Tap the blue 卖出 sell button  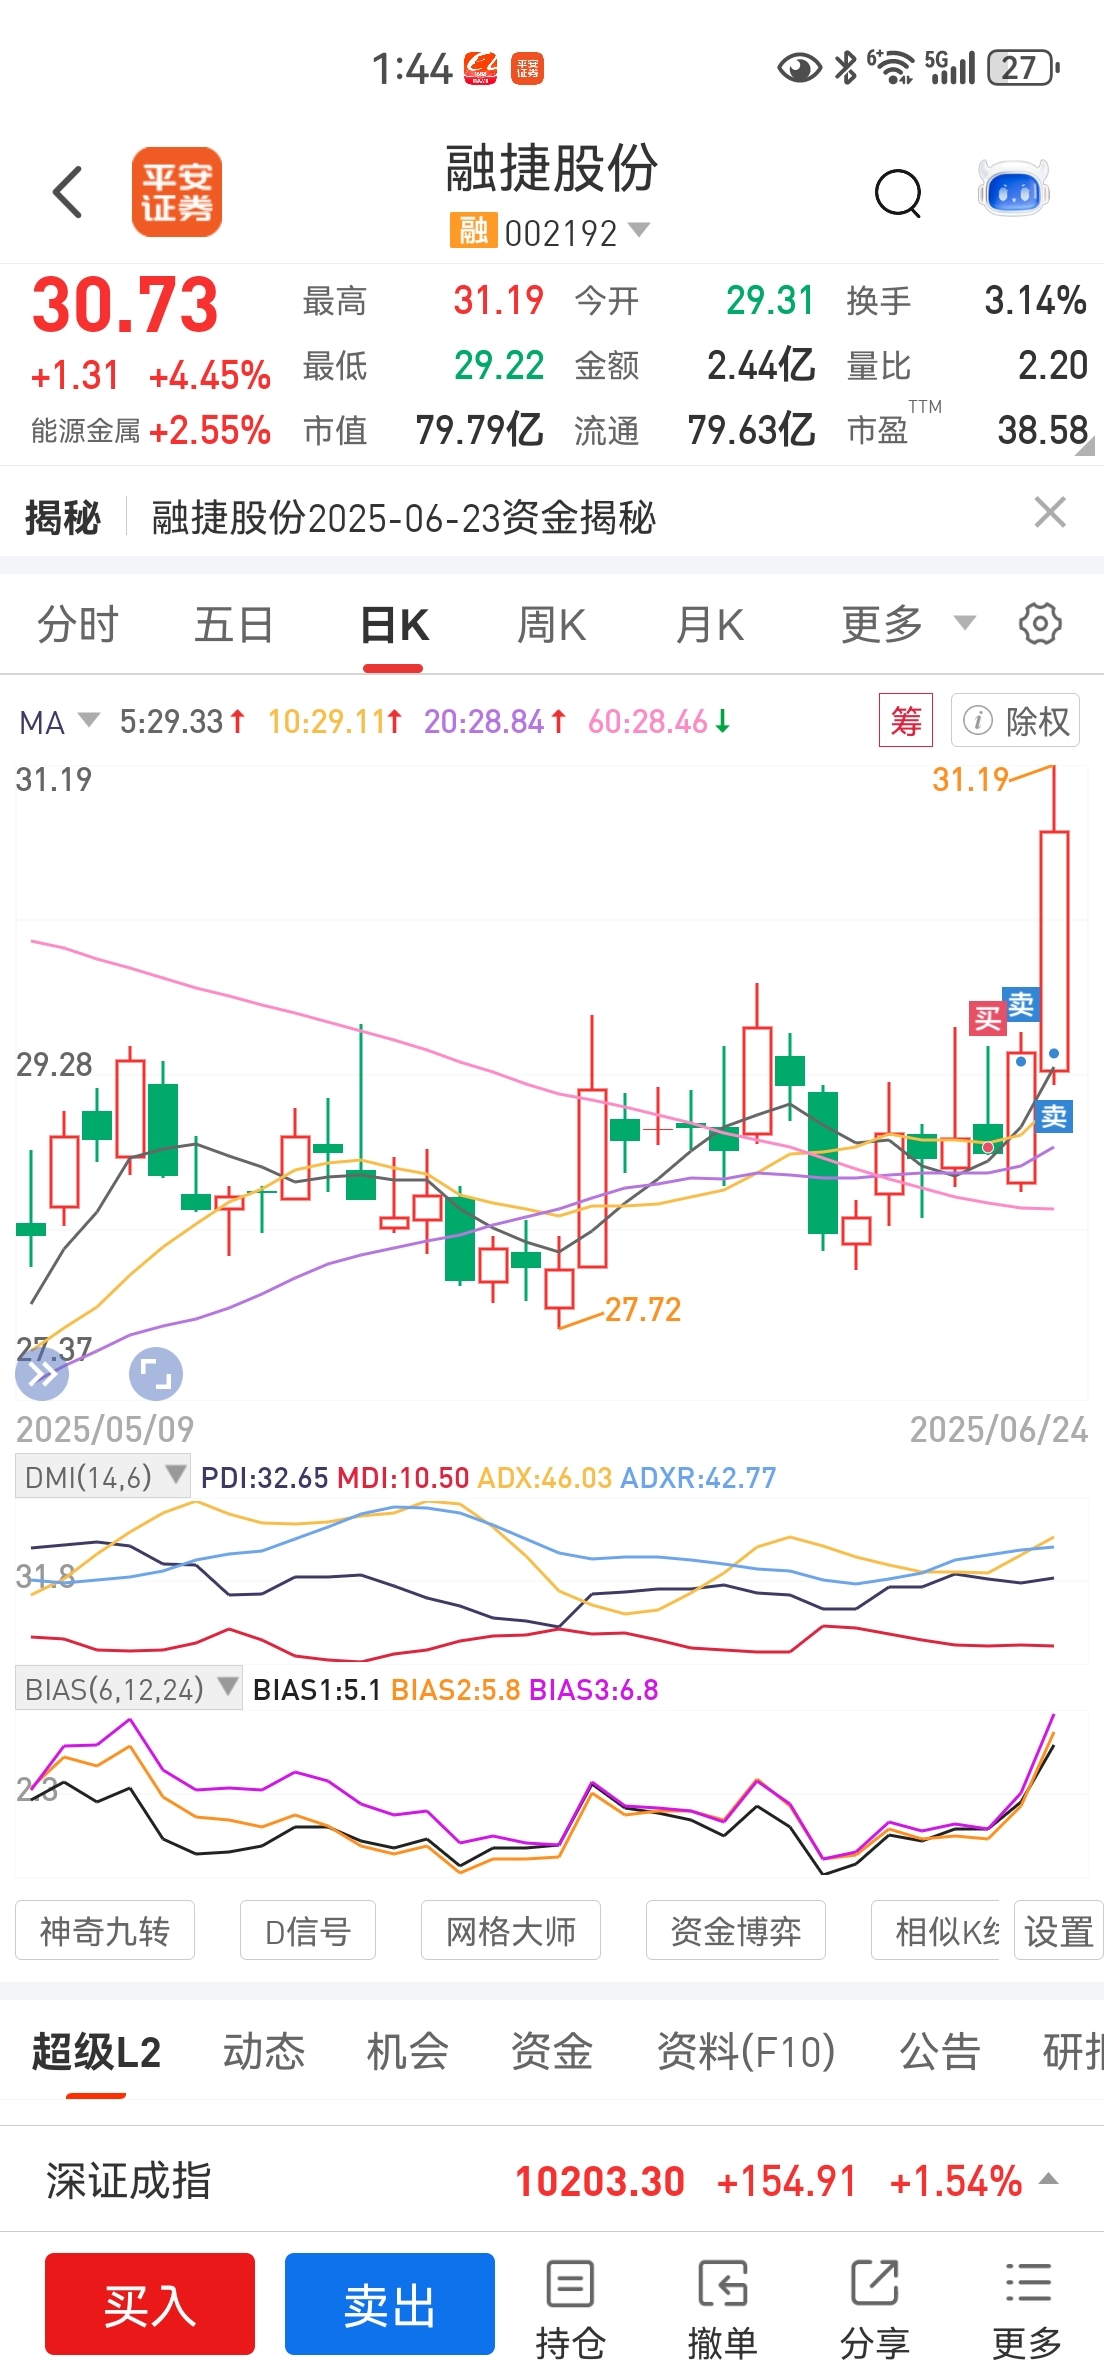[390, 2304]
